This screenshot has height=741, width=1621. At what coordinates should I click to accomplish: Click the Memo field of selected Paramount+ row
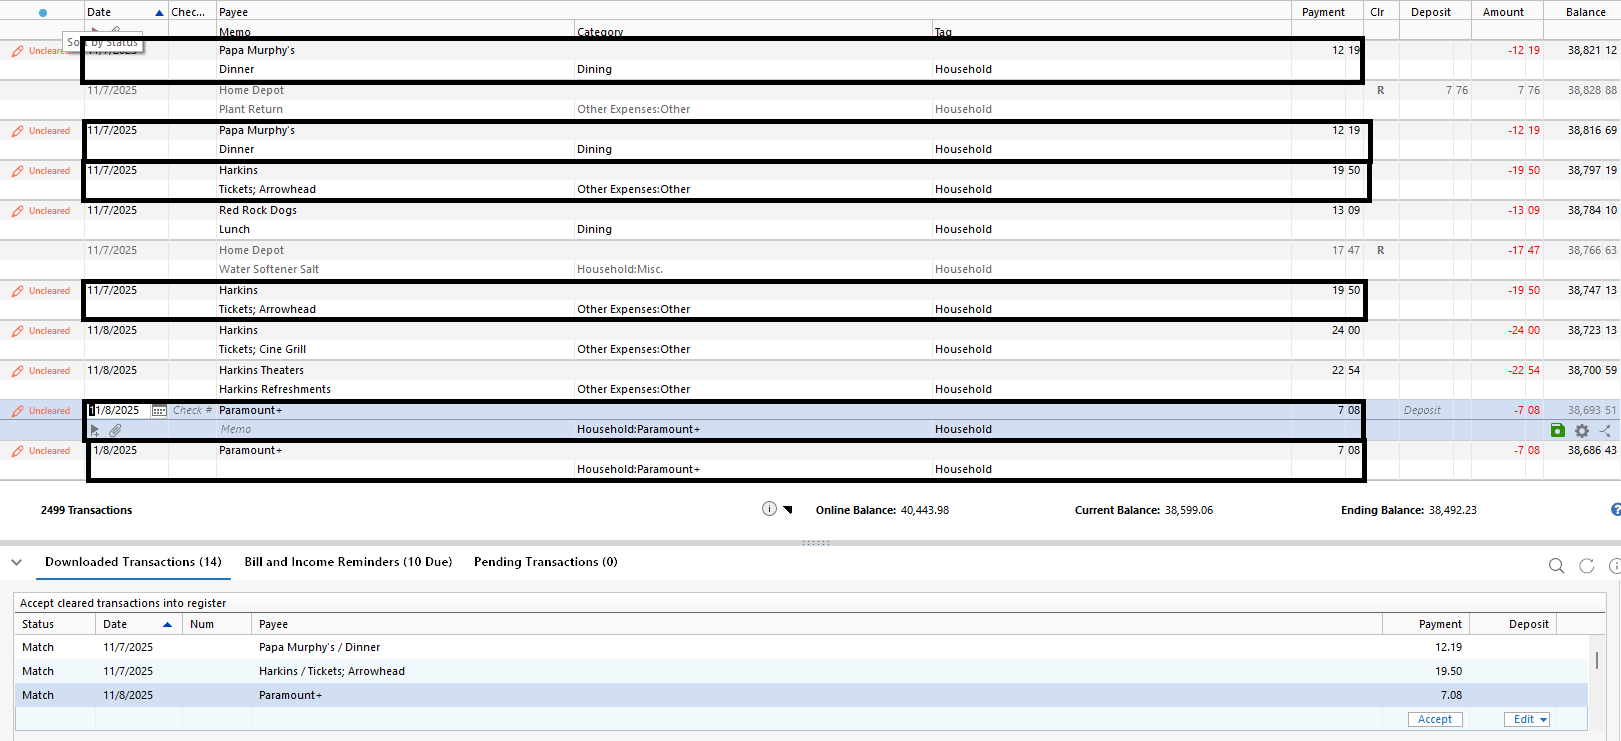395,429
